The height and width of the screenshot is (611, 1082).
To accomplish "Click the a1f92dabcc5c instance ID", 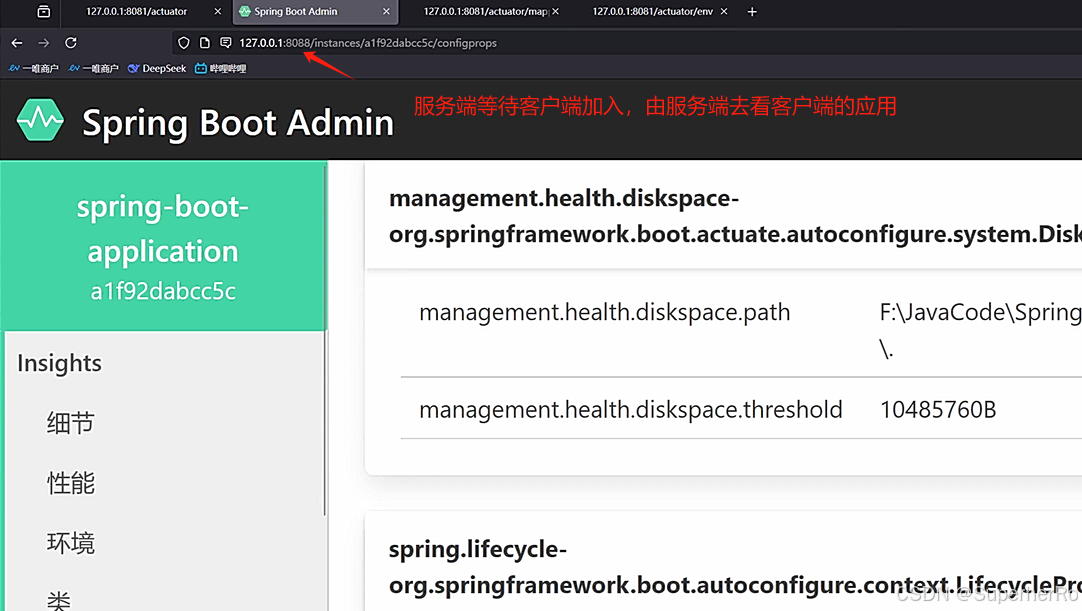I will [x=163, y=291].
